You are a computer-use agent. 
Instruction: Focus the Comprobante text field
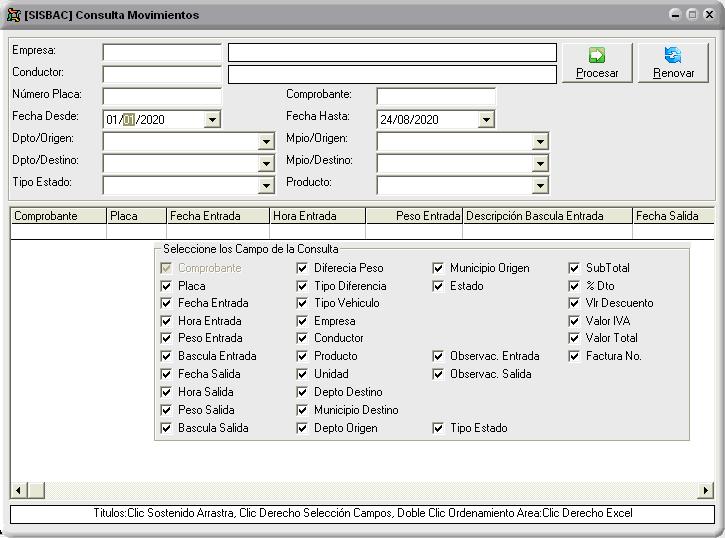pyautogui.click(x=436, y=96)
